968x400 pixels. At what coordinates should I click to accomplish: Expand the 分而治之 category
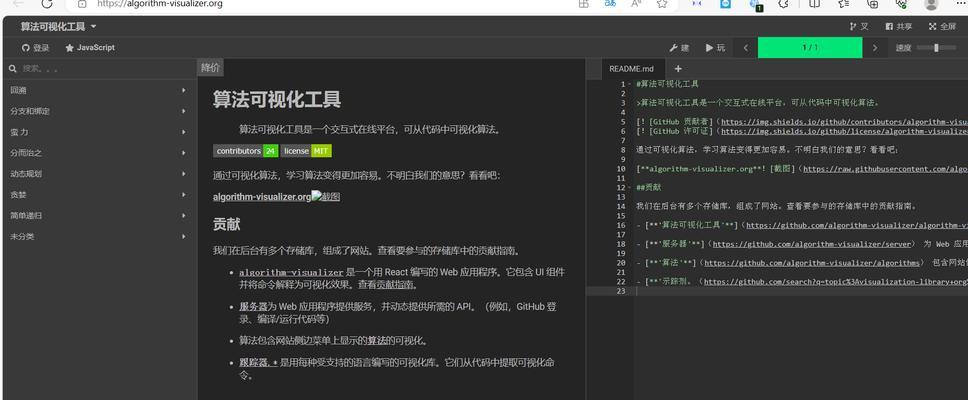[x=98, y=152]
